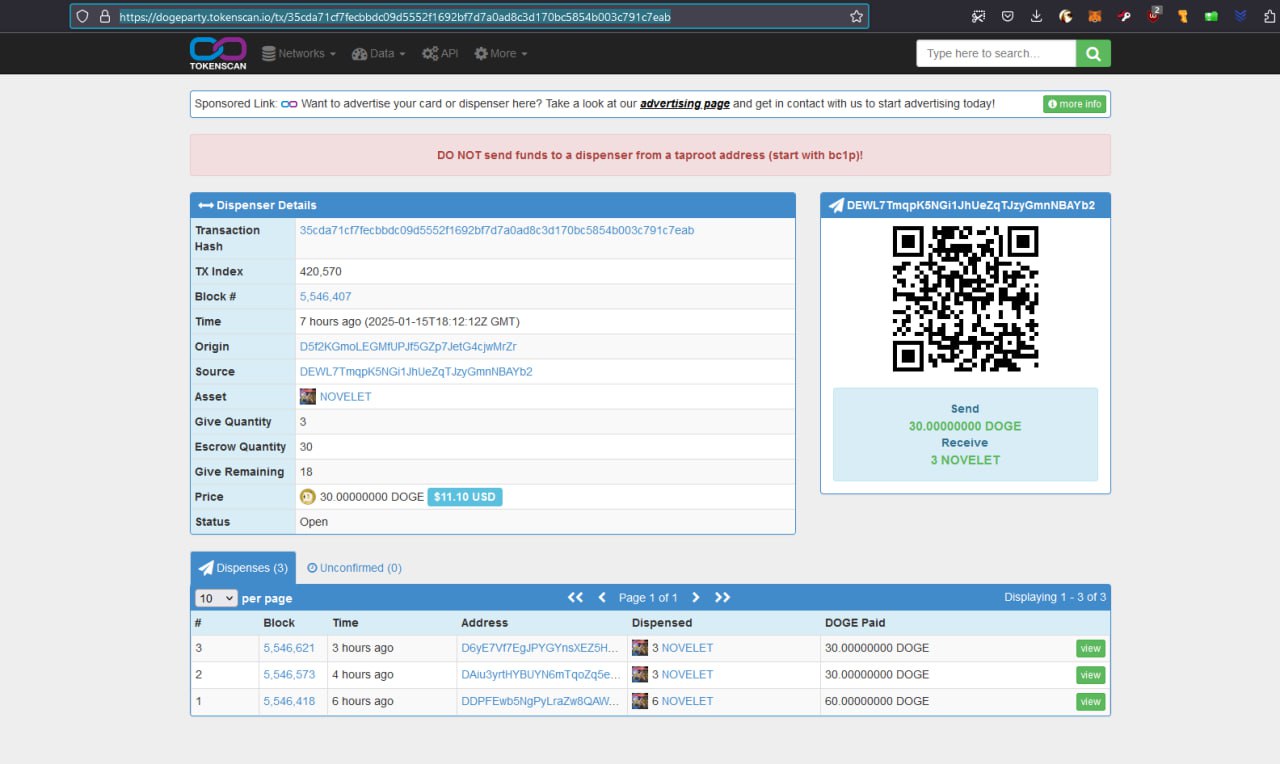Open origin address D5f2KGmoLEGMfUPJf5GZp7JetG4cjwMrZr
Screen dimensions: 1280x764
tap(408, 347)
